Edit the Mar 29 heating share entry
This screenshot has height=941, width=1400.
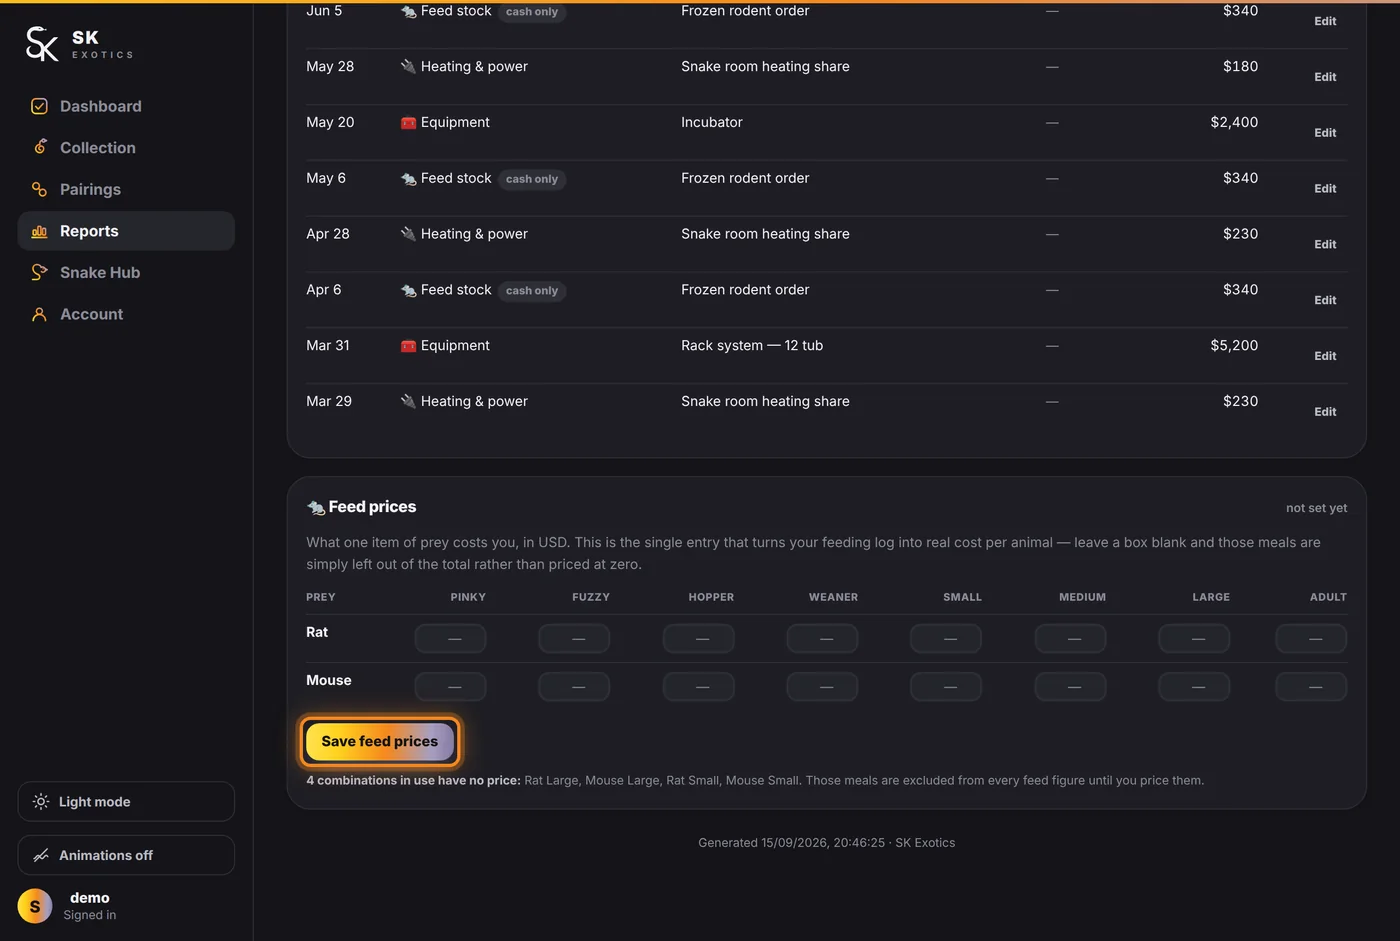click(x=1325, y=412)
